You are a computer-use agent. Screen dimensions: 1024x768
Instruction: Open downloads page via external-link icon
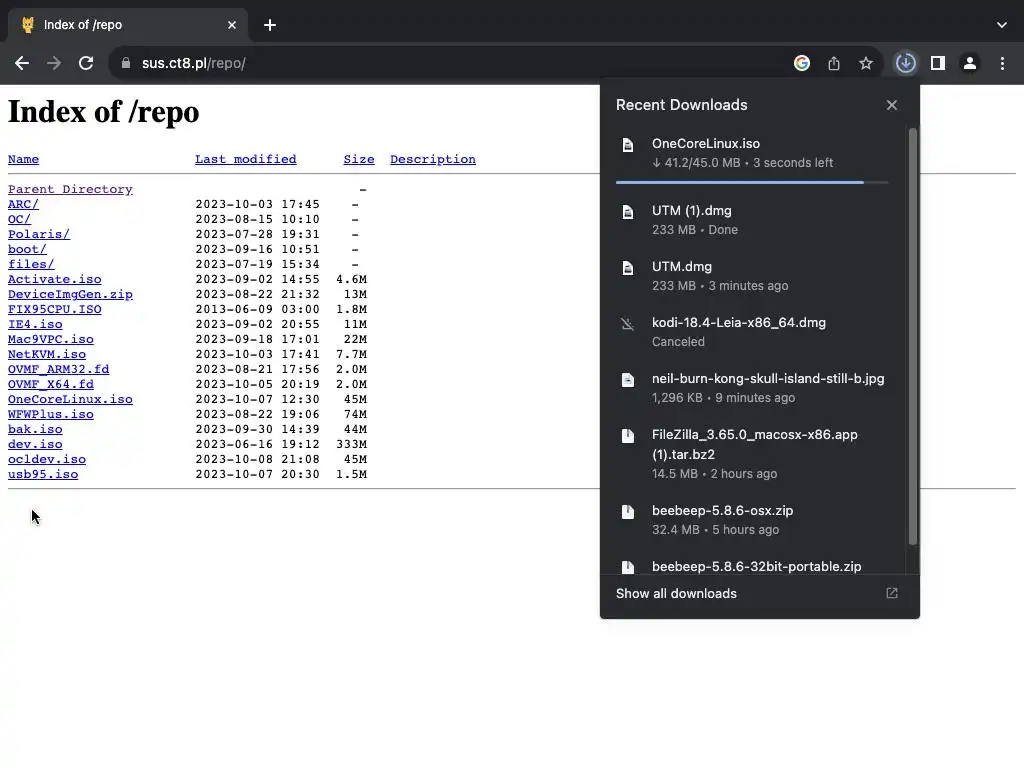click(891, 593)
